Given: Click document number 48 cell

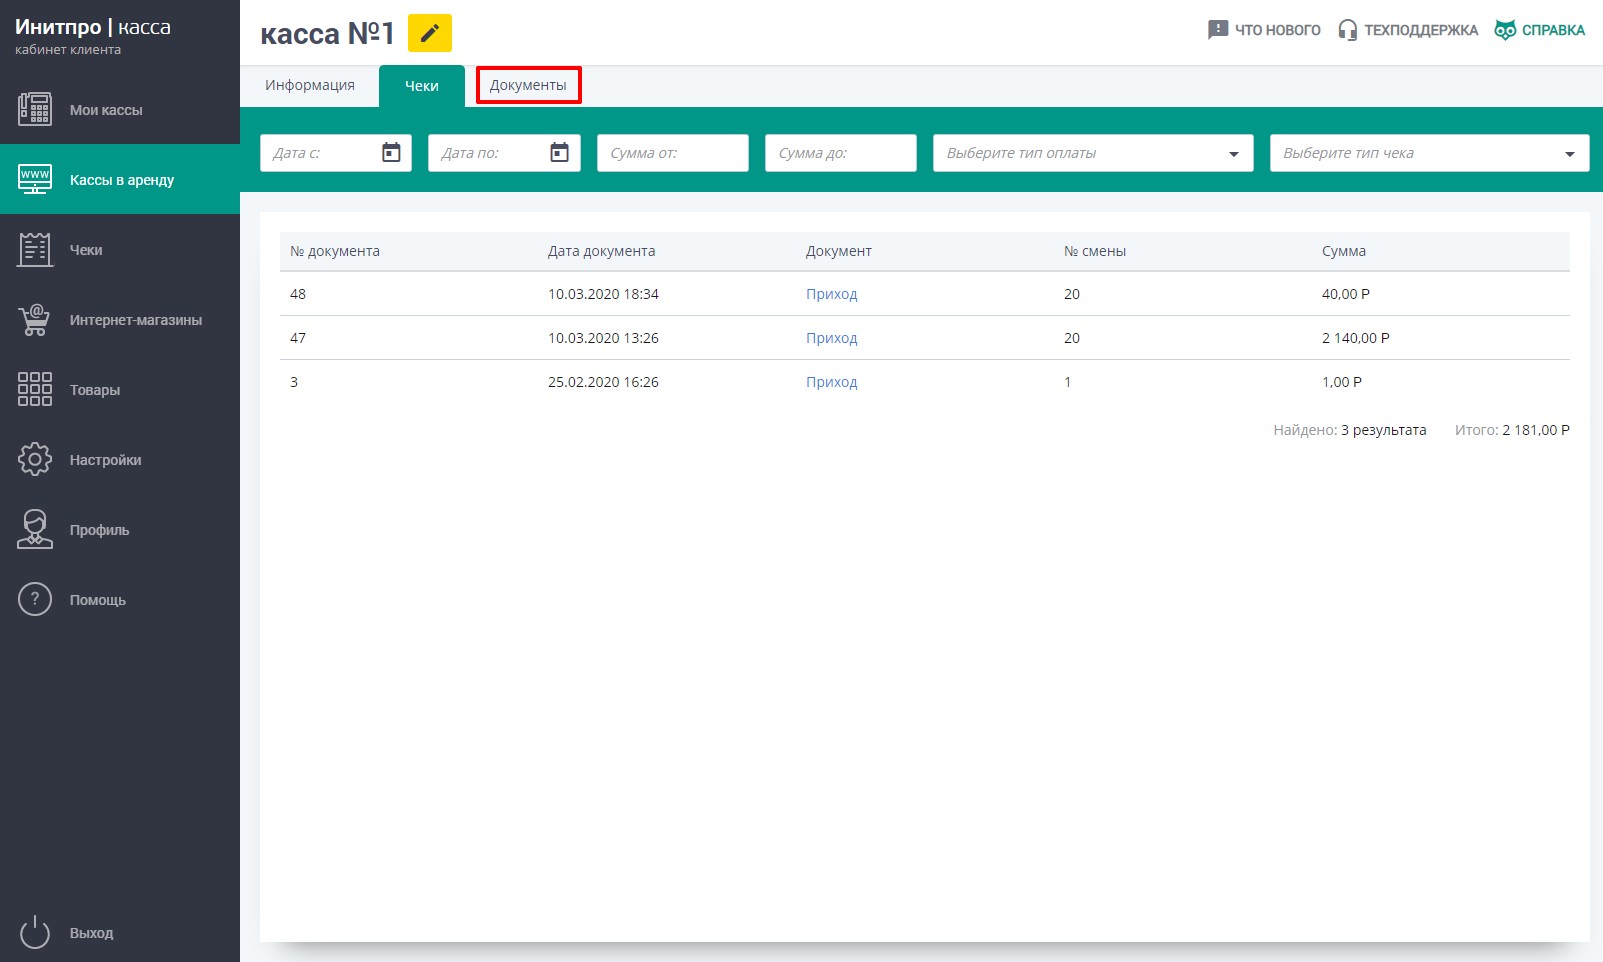Looking at the screenshot, I should click(x=298, y=294).
